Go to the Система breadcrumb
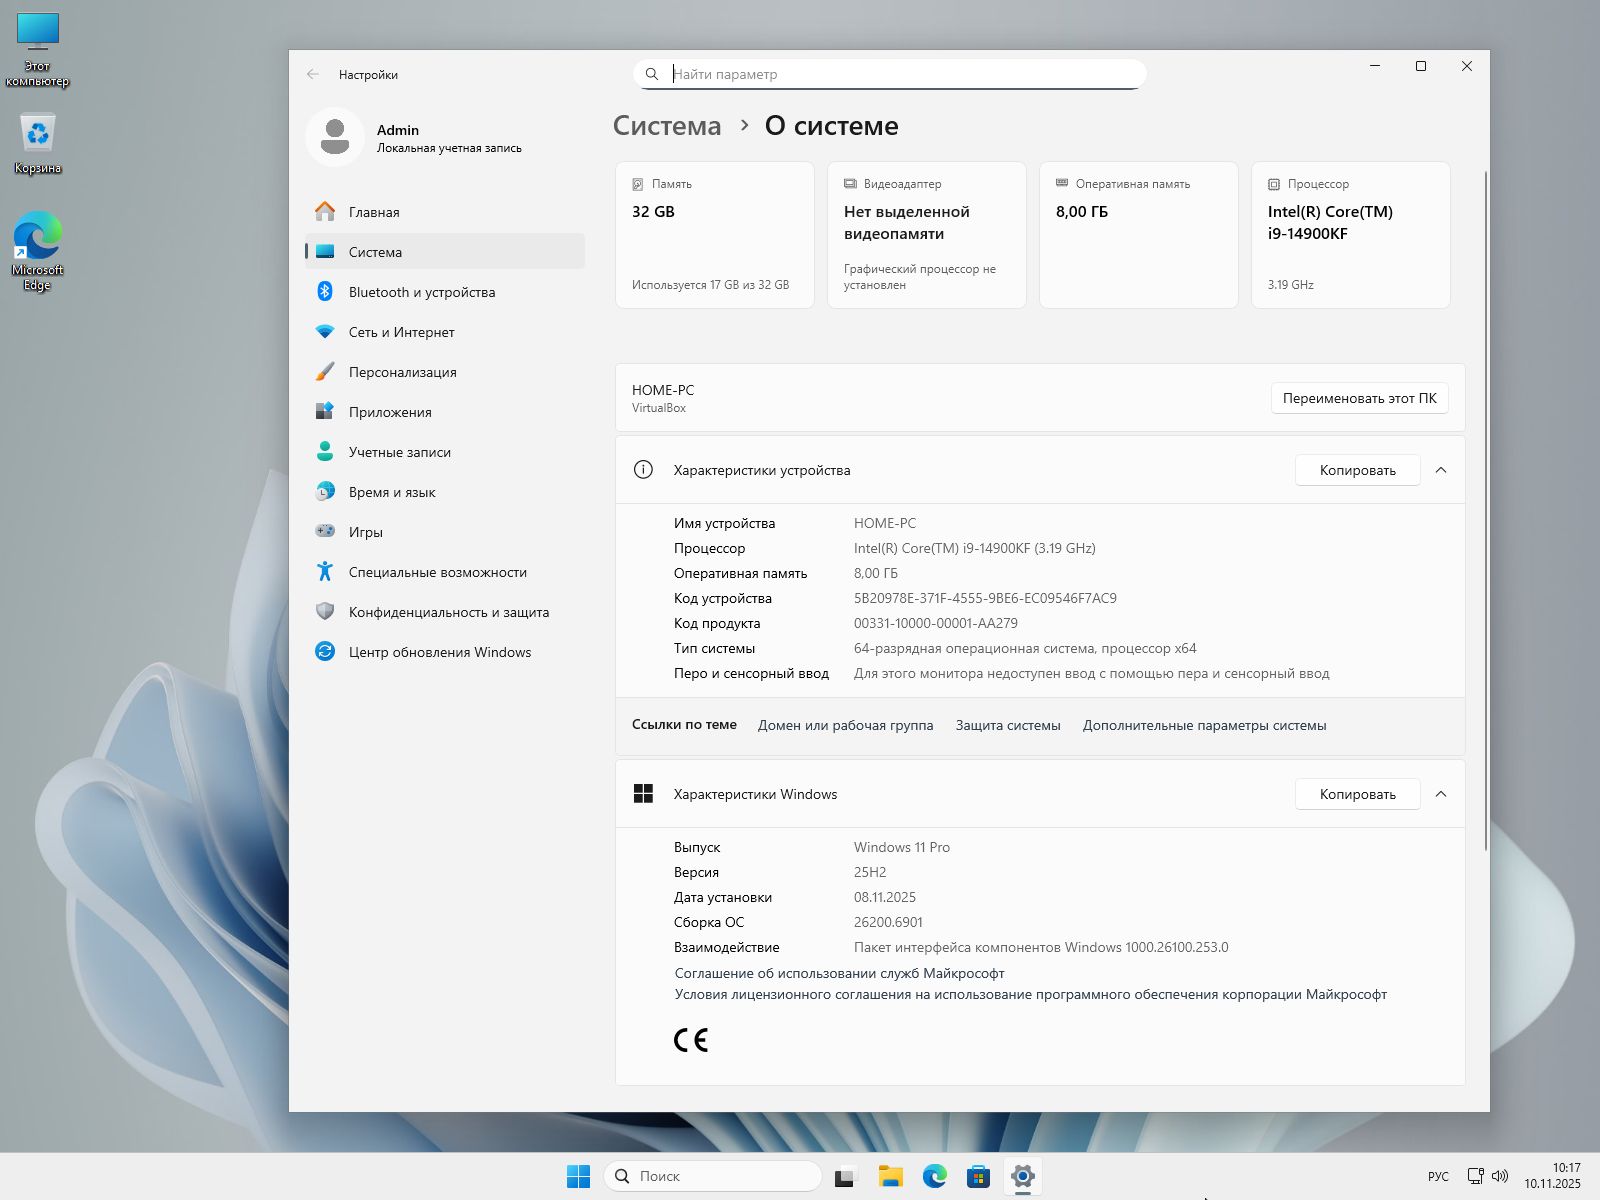1600x1200 pixels. click(667, 126)
